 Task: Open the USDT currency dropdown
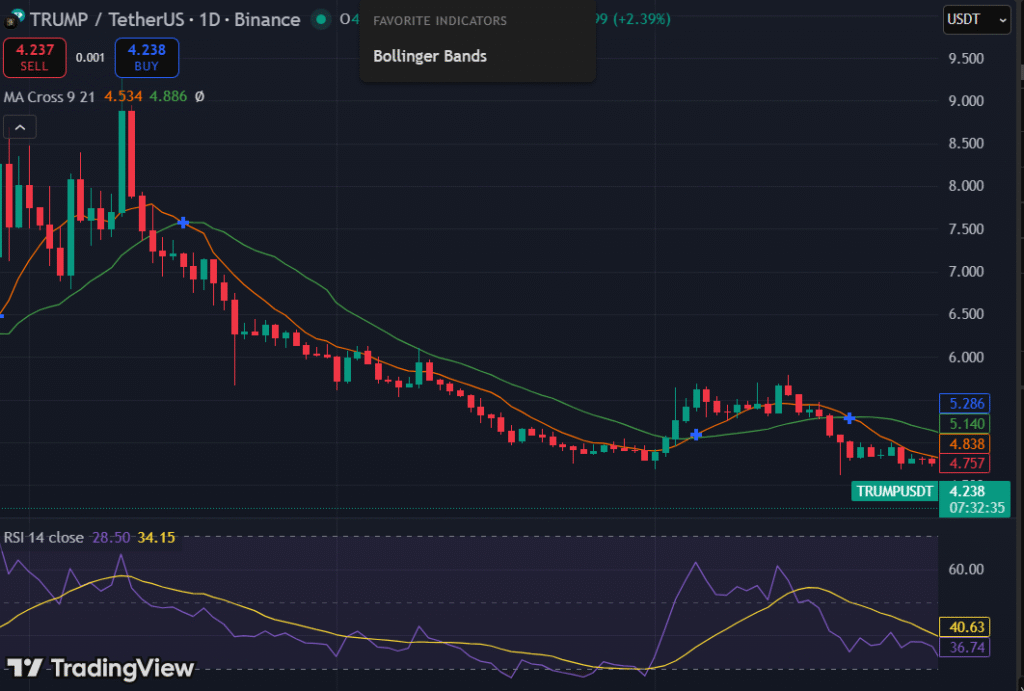tap(976, 19)
